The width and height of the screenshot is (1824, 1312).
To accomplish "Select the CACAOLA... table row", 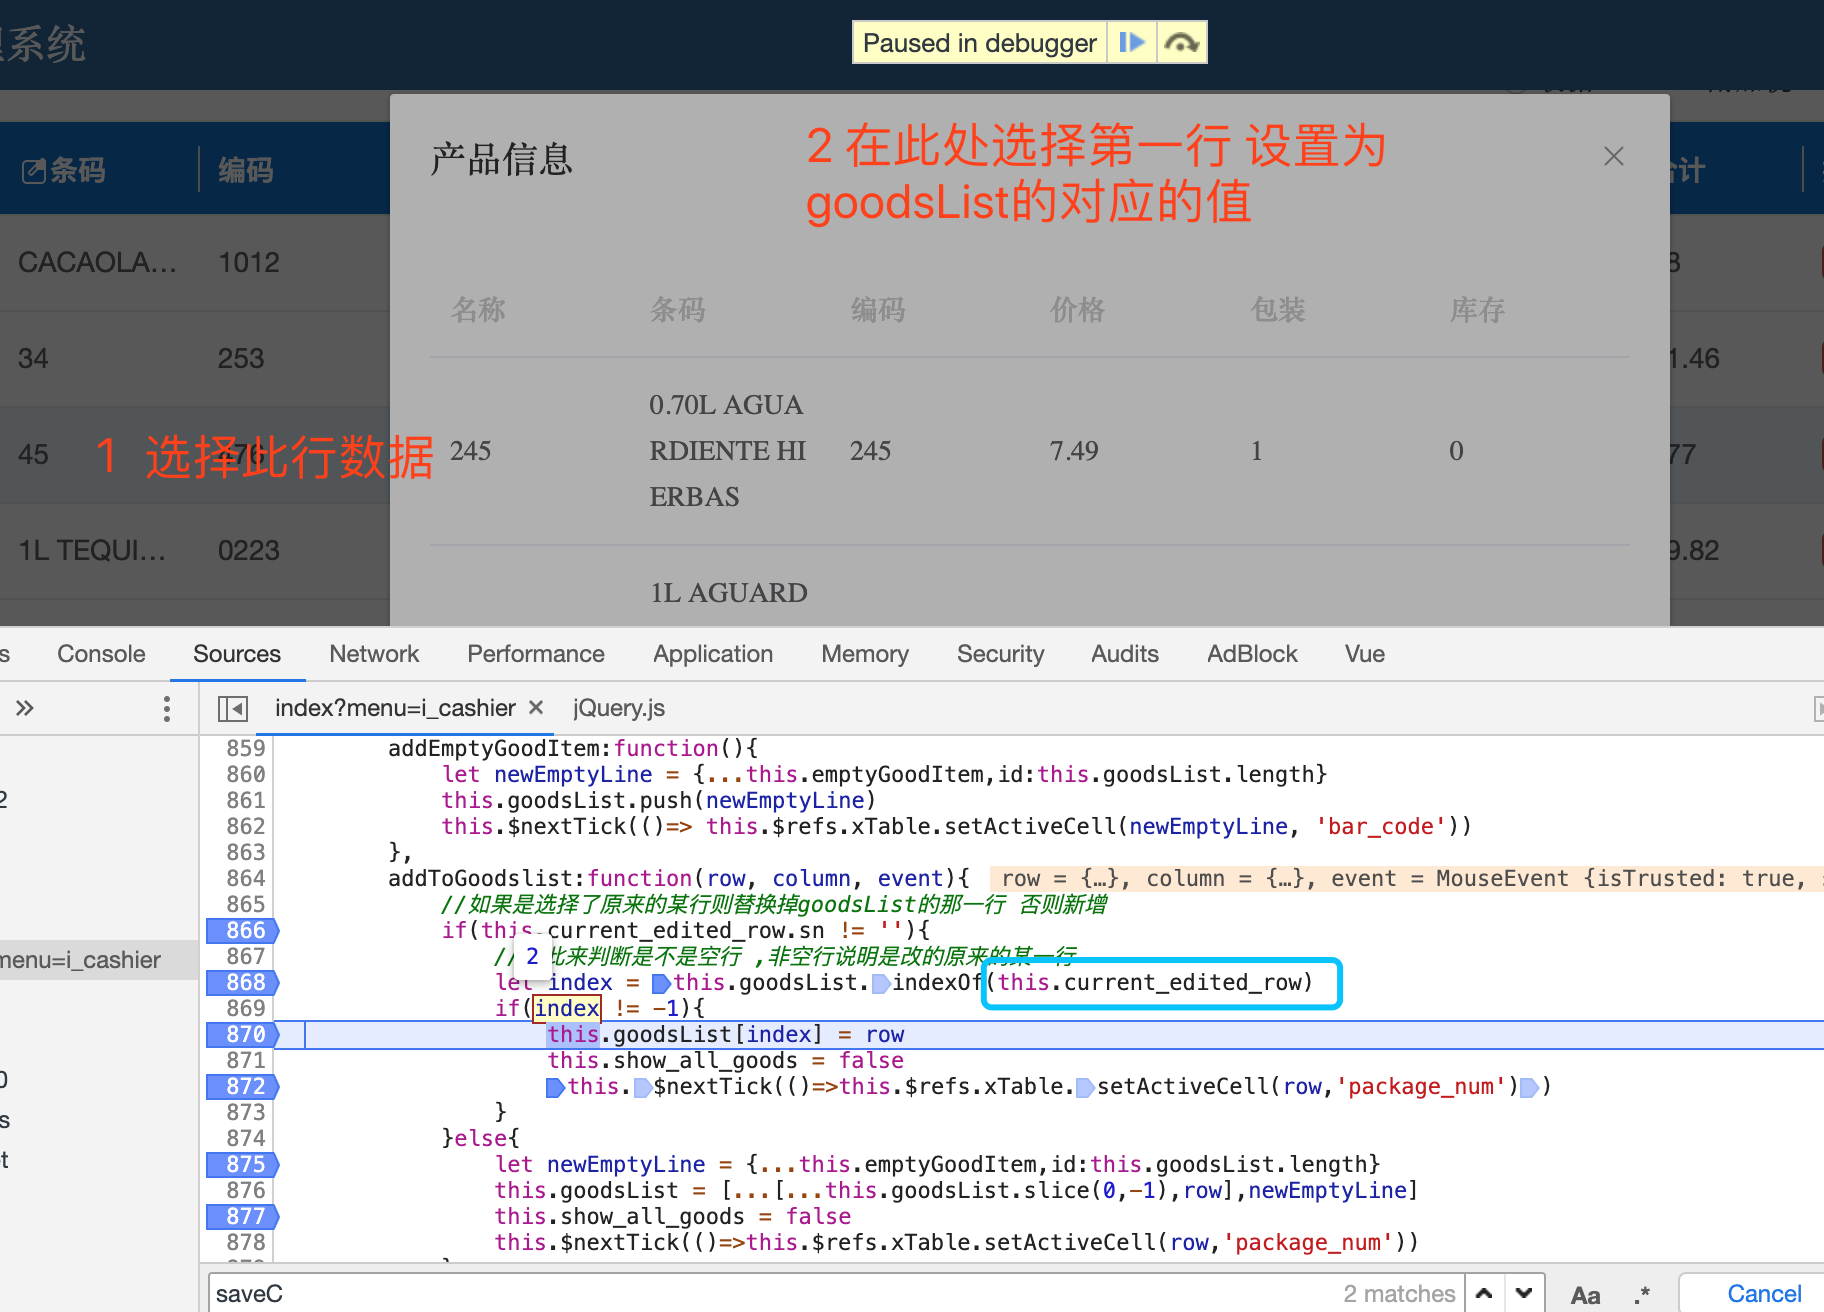I will [x=195, y=262].
